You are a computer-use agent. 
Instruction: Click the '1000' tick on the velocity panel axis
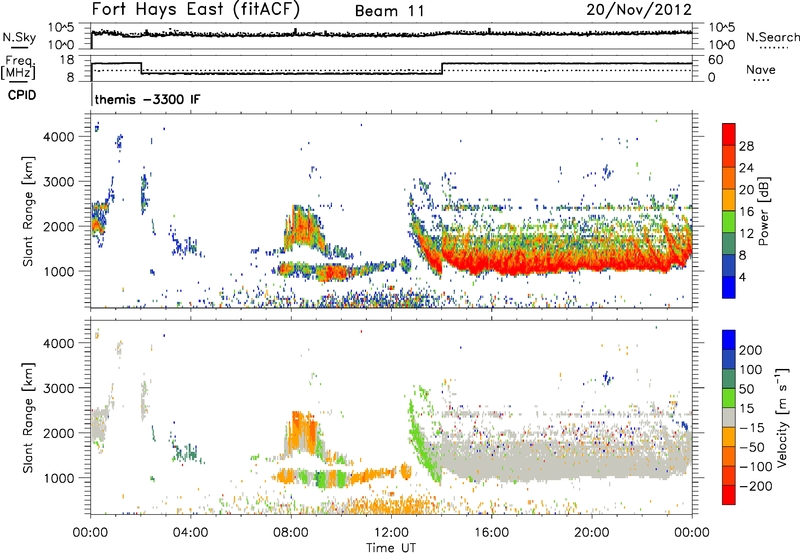(58, 478)
